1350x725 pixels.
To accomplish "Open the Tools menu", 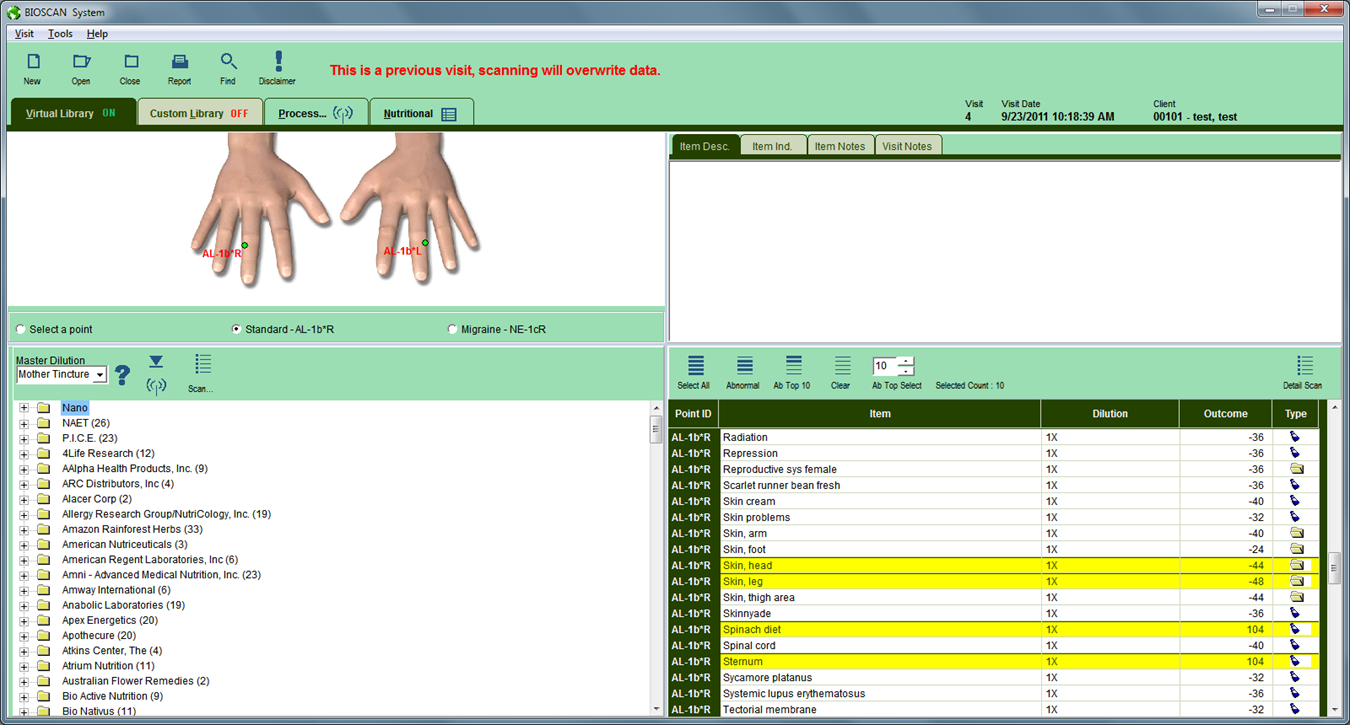I will point(60,34).
